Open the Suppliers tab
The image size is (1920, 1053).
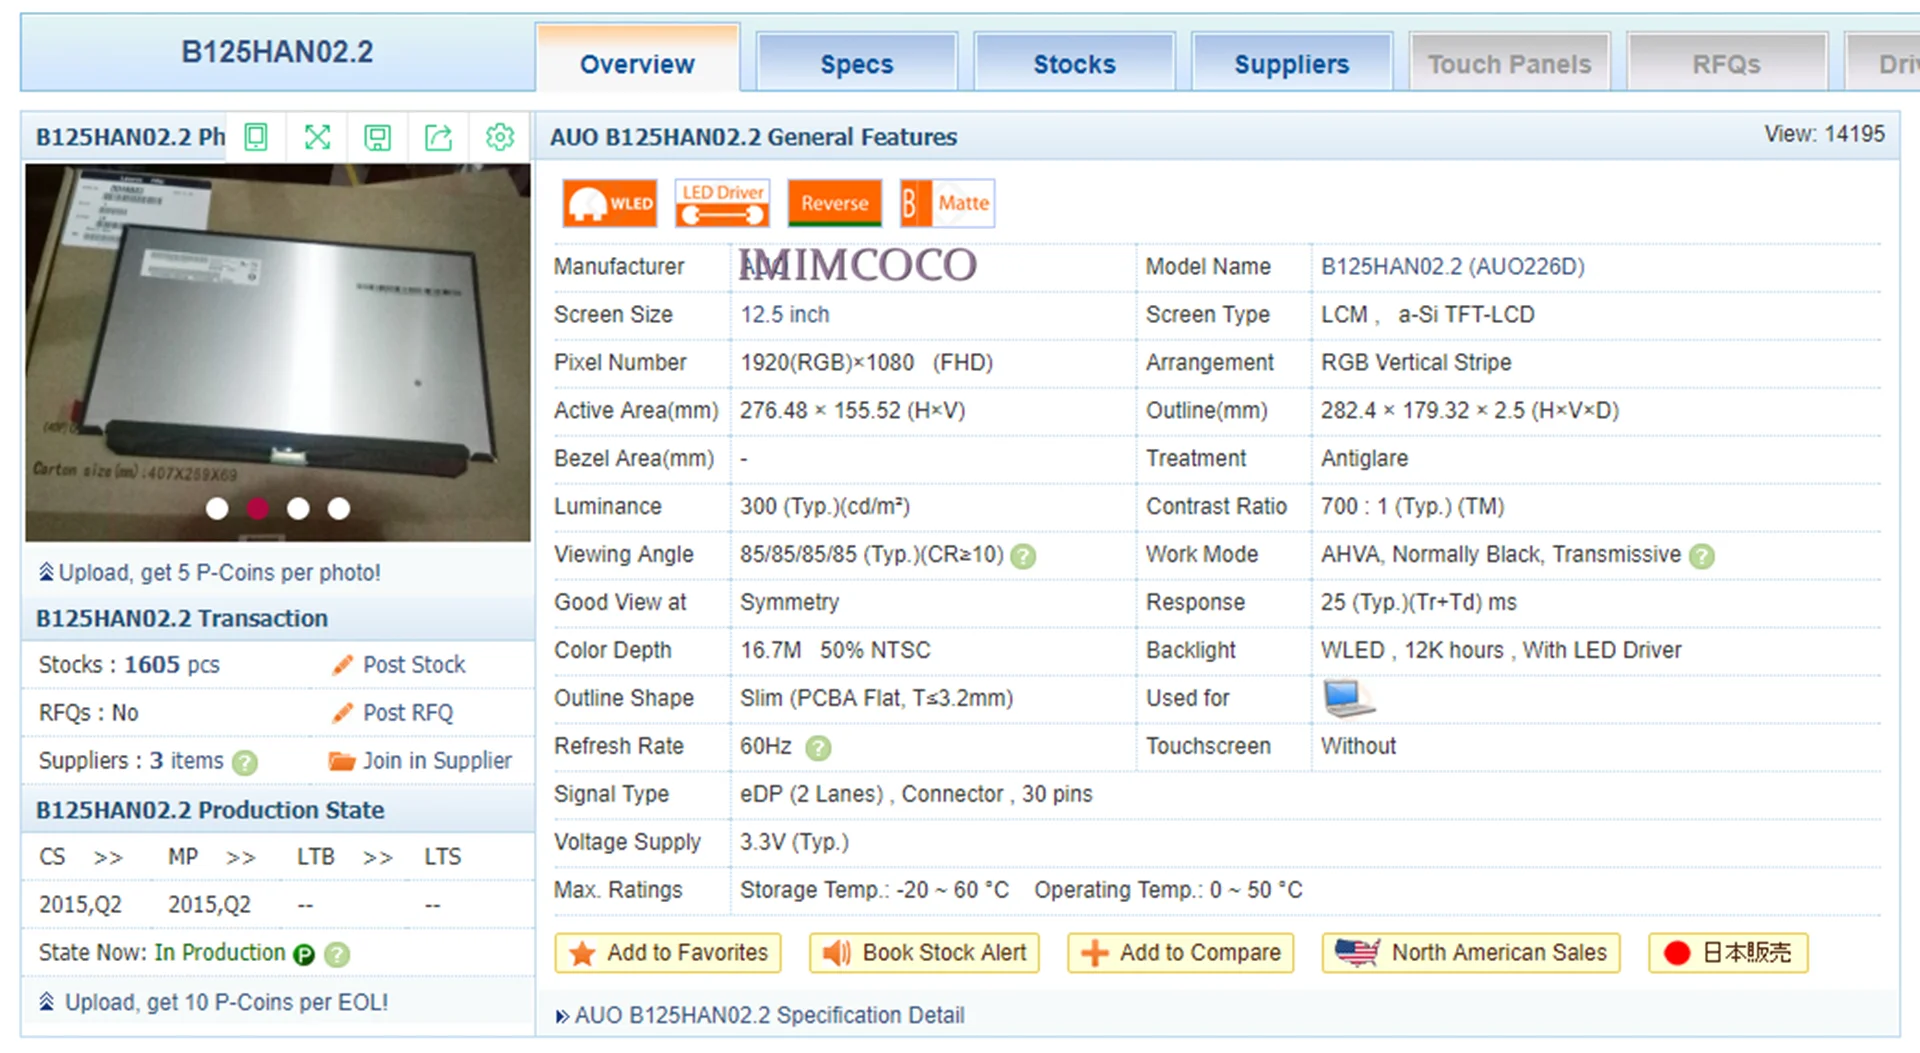(x=1292, y=63)
